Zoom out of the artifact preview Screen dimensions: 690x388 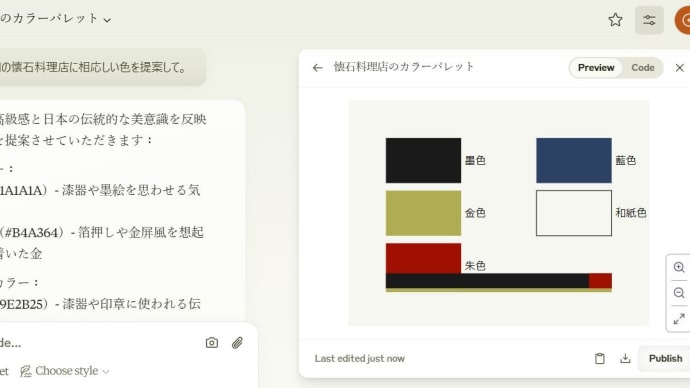(x=679, y=293)
